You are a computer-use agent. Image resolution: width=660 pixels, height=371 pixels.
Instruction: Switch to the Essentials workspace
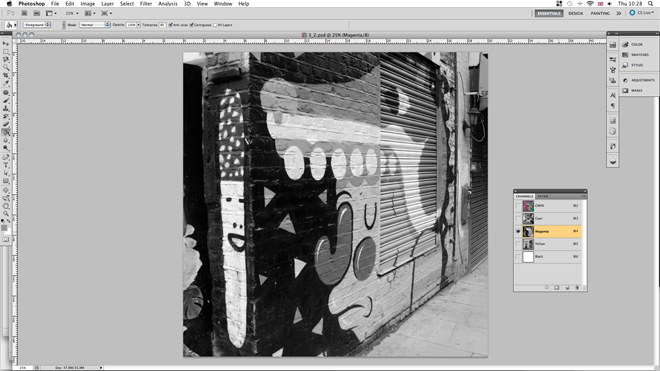[x=549, y=13]
